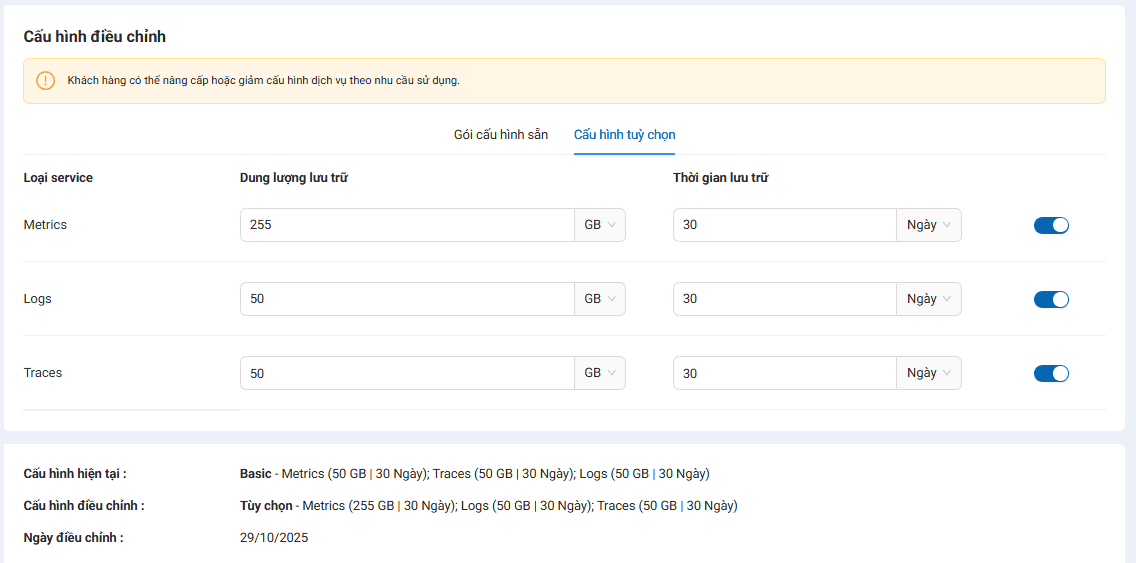Open the Traces retention Ngày unit dropdown

[x=928, y=373]
